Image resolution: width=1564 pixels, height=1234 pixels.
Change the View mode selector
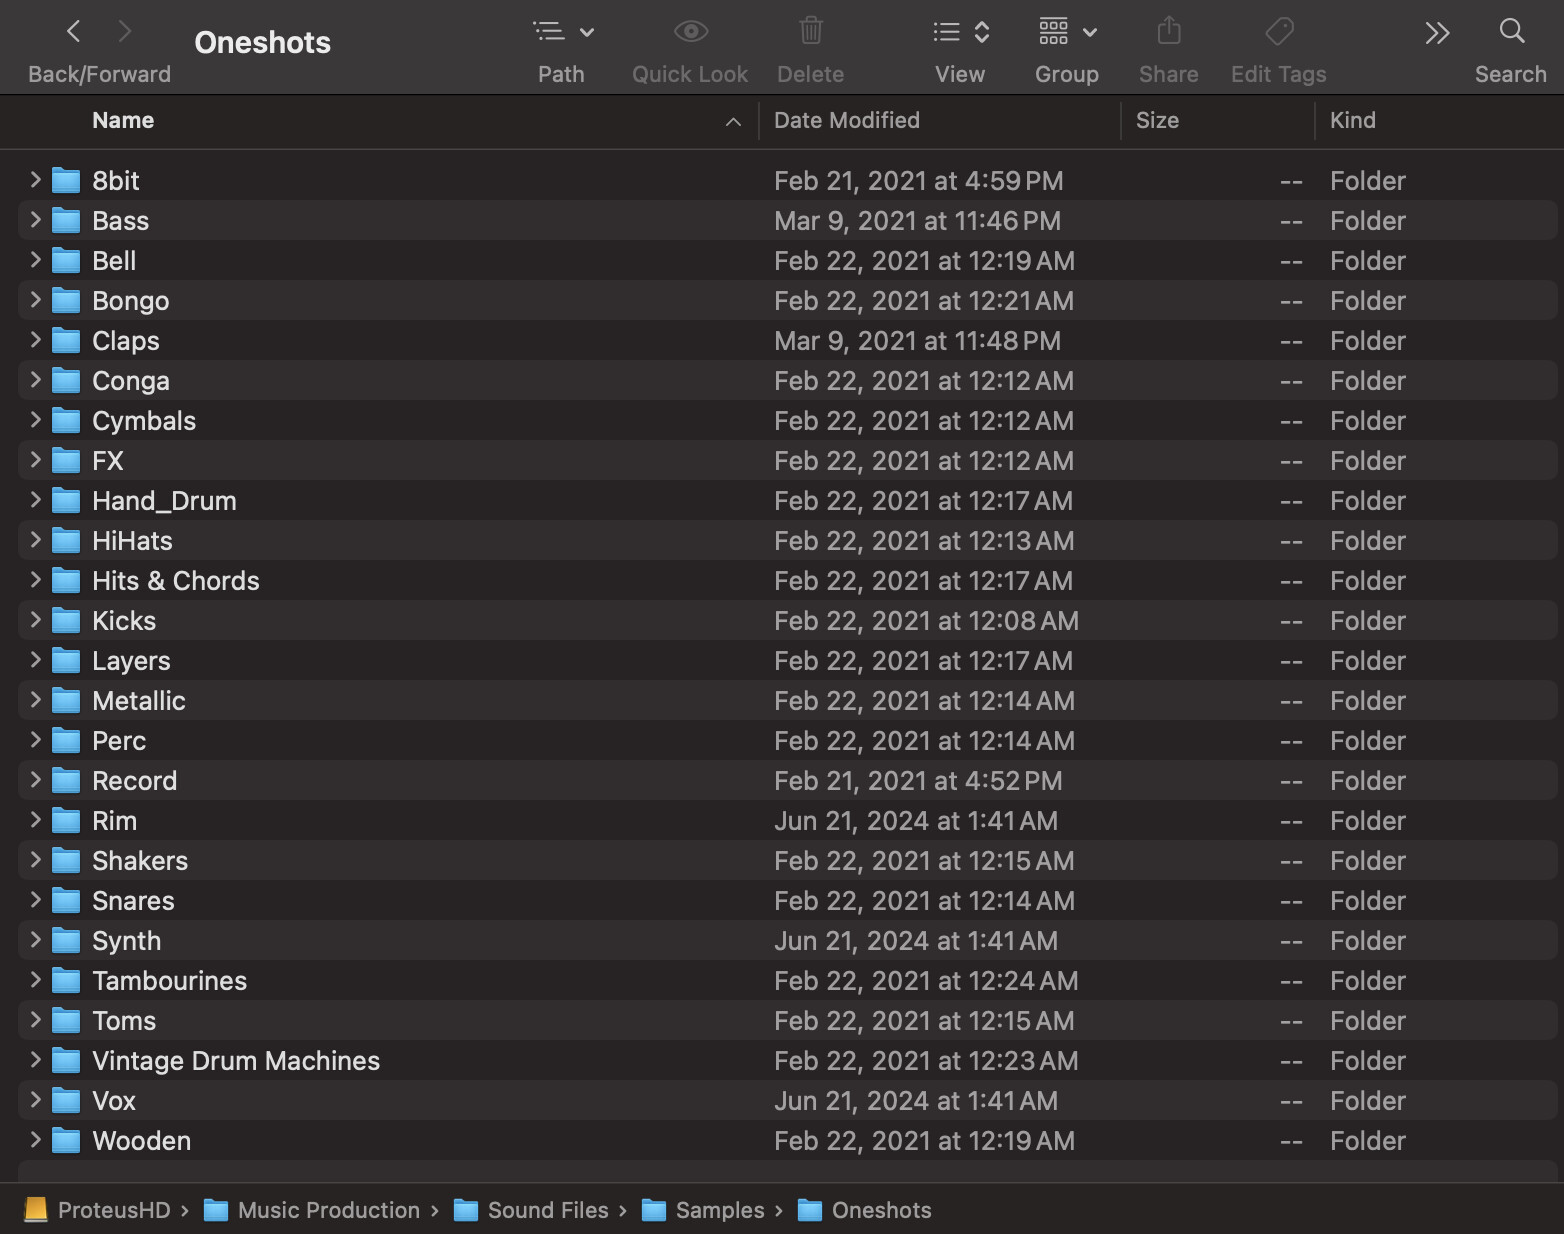point(960,32)
